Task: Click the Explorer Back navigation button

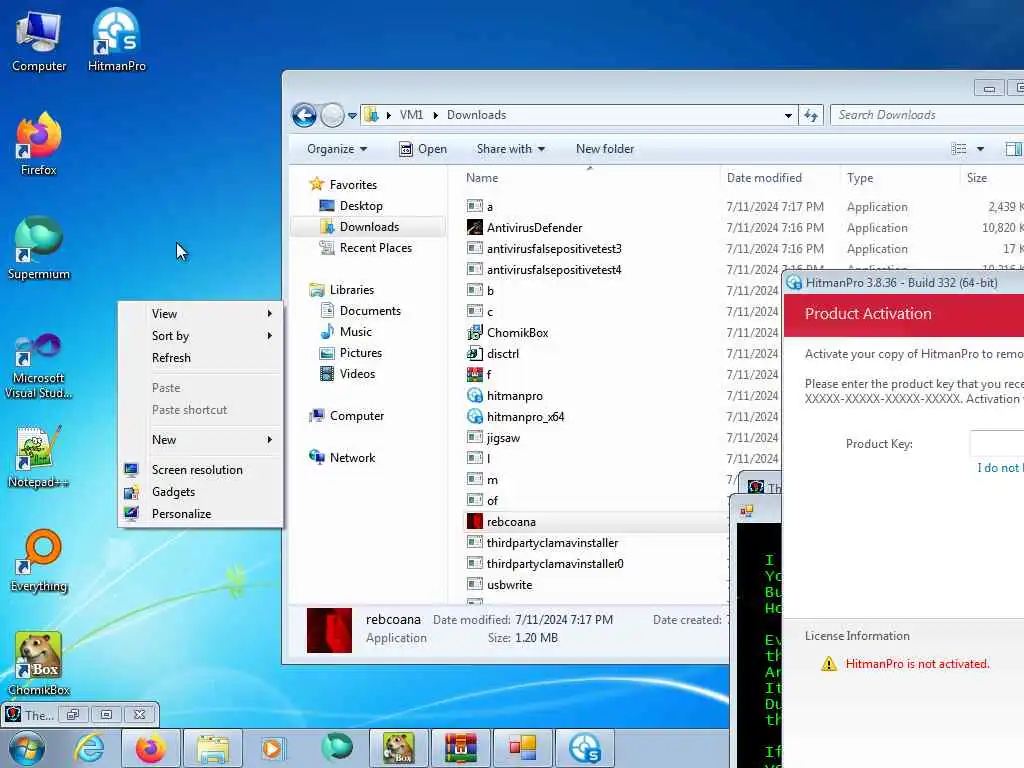Action: point(304,115)
